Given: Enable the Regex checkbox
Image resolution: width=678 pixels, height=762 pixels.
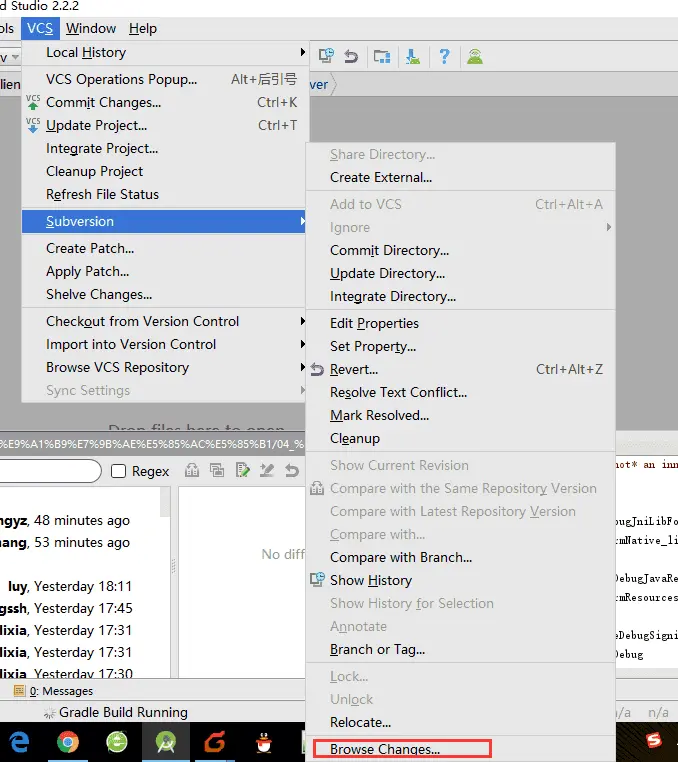Looking at the screenshot, I should point(118,471).
